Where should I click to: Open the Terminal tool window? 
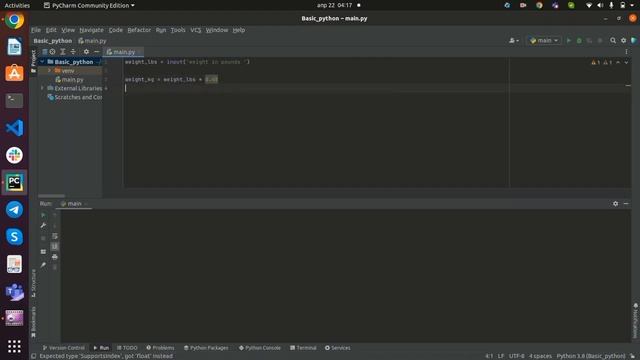[x=303, y=348]
